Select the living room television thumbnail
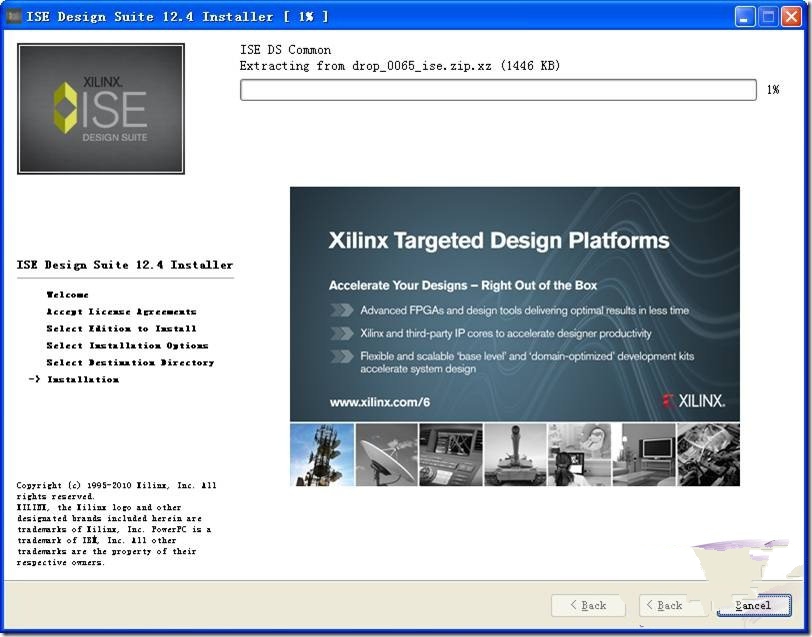The height and width of the screenshot is (637, 812). point(644,455)
